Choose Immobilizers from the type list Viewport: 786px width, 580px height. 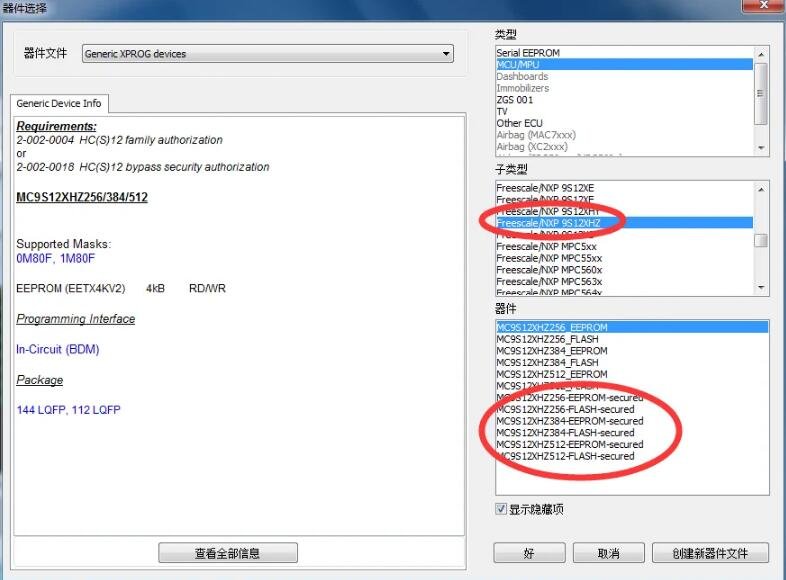(x=522, y=88)
